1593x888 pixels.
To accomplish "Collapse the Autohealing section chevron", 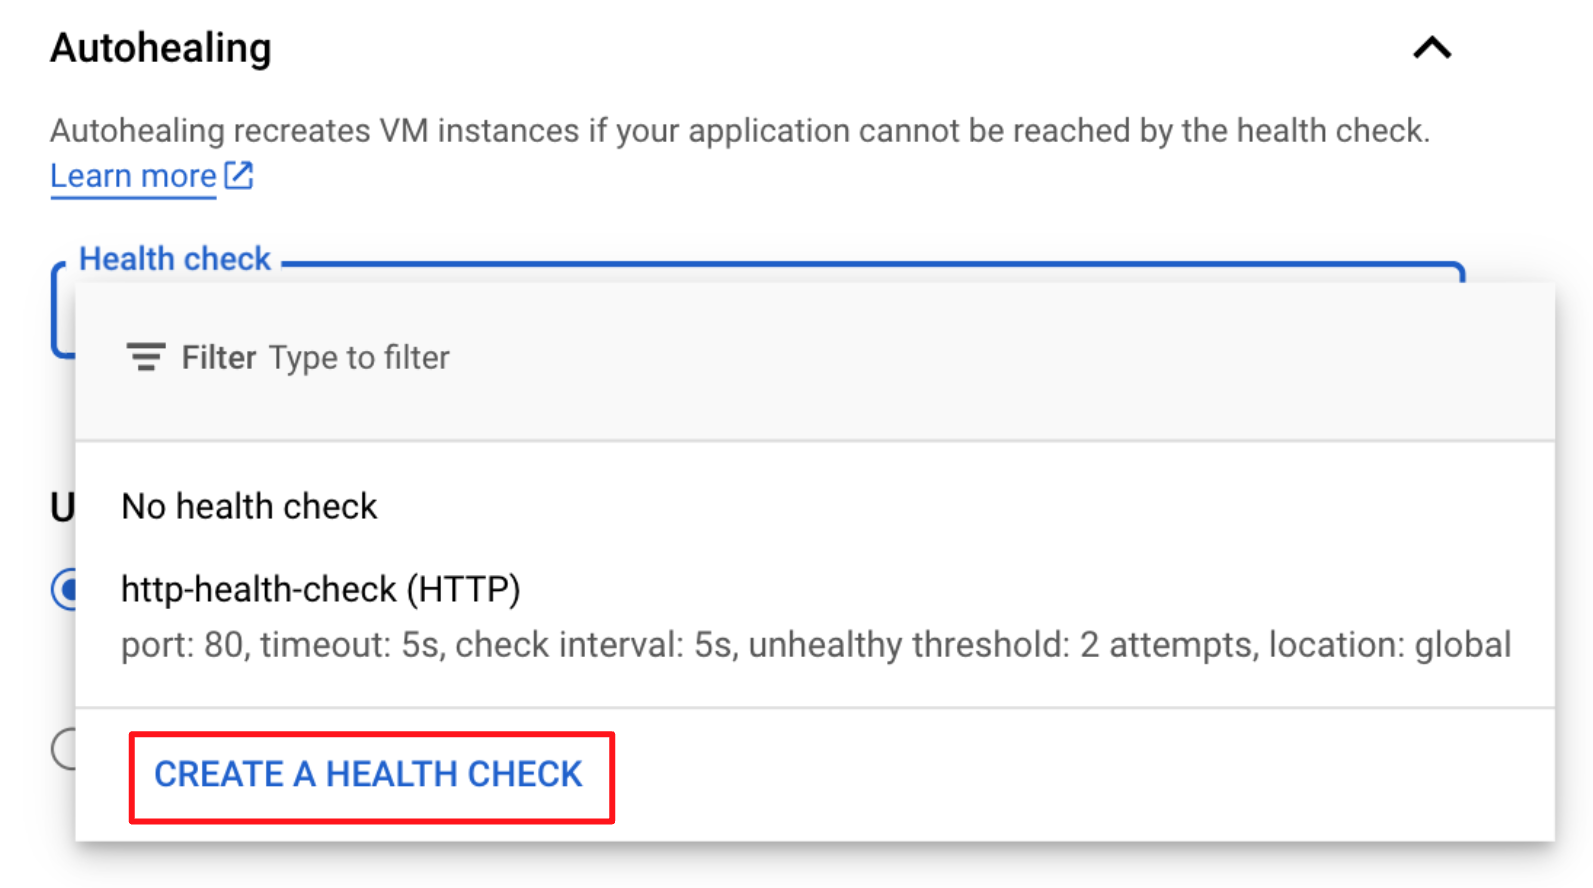I will tap(1432, 48).
